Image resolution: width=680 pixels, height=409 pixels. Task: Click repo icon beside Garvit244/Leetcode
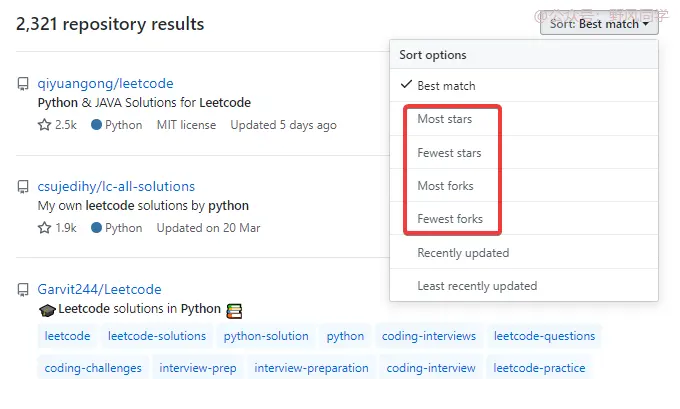coord(23,290)
